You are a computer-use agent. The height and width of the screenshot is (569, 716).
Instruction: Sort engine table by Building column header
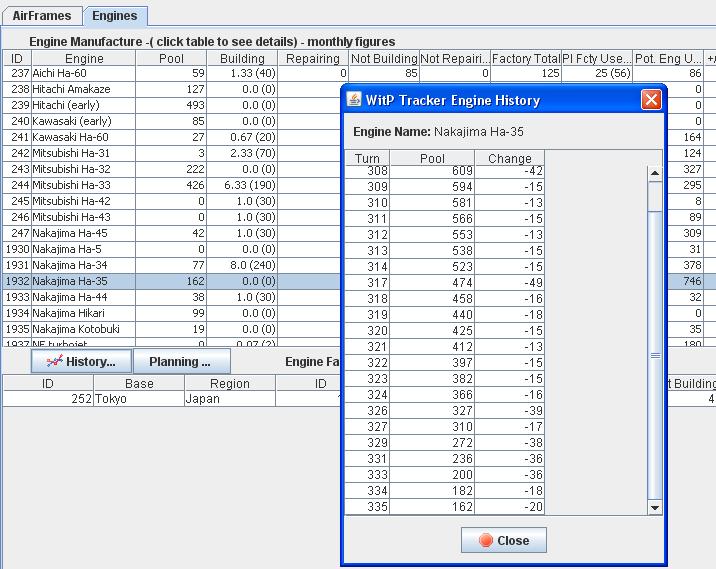[242, 58]
